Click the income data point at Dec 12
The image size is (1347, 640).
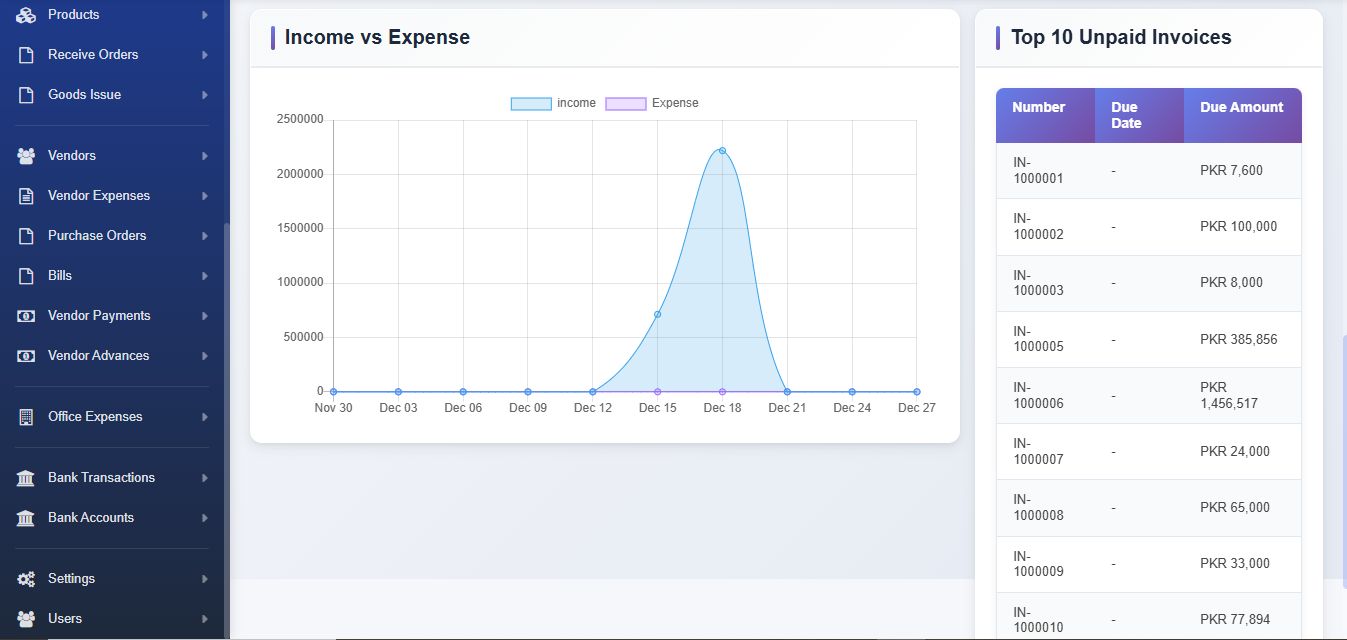(593, 392)
